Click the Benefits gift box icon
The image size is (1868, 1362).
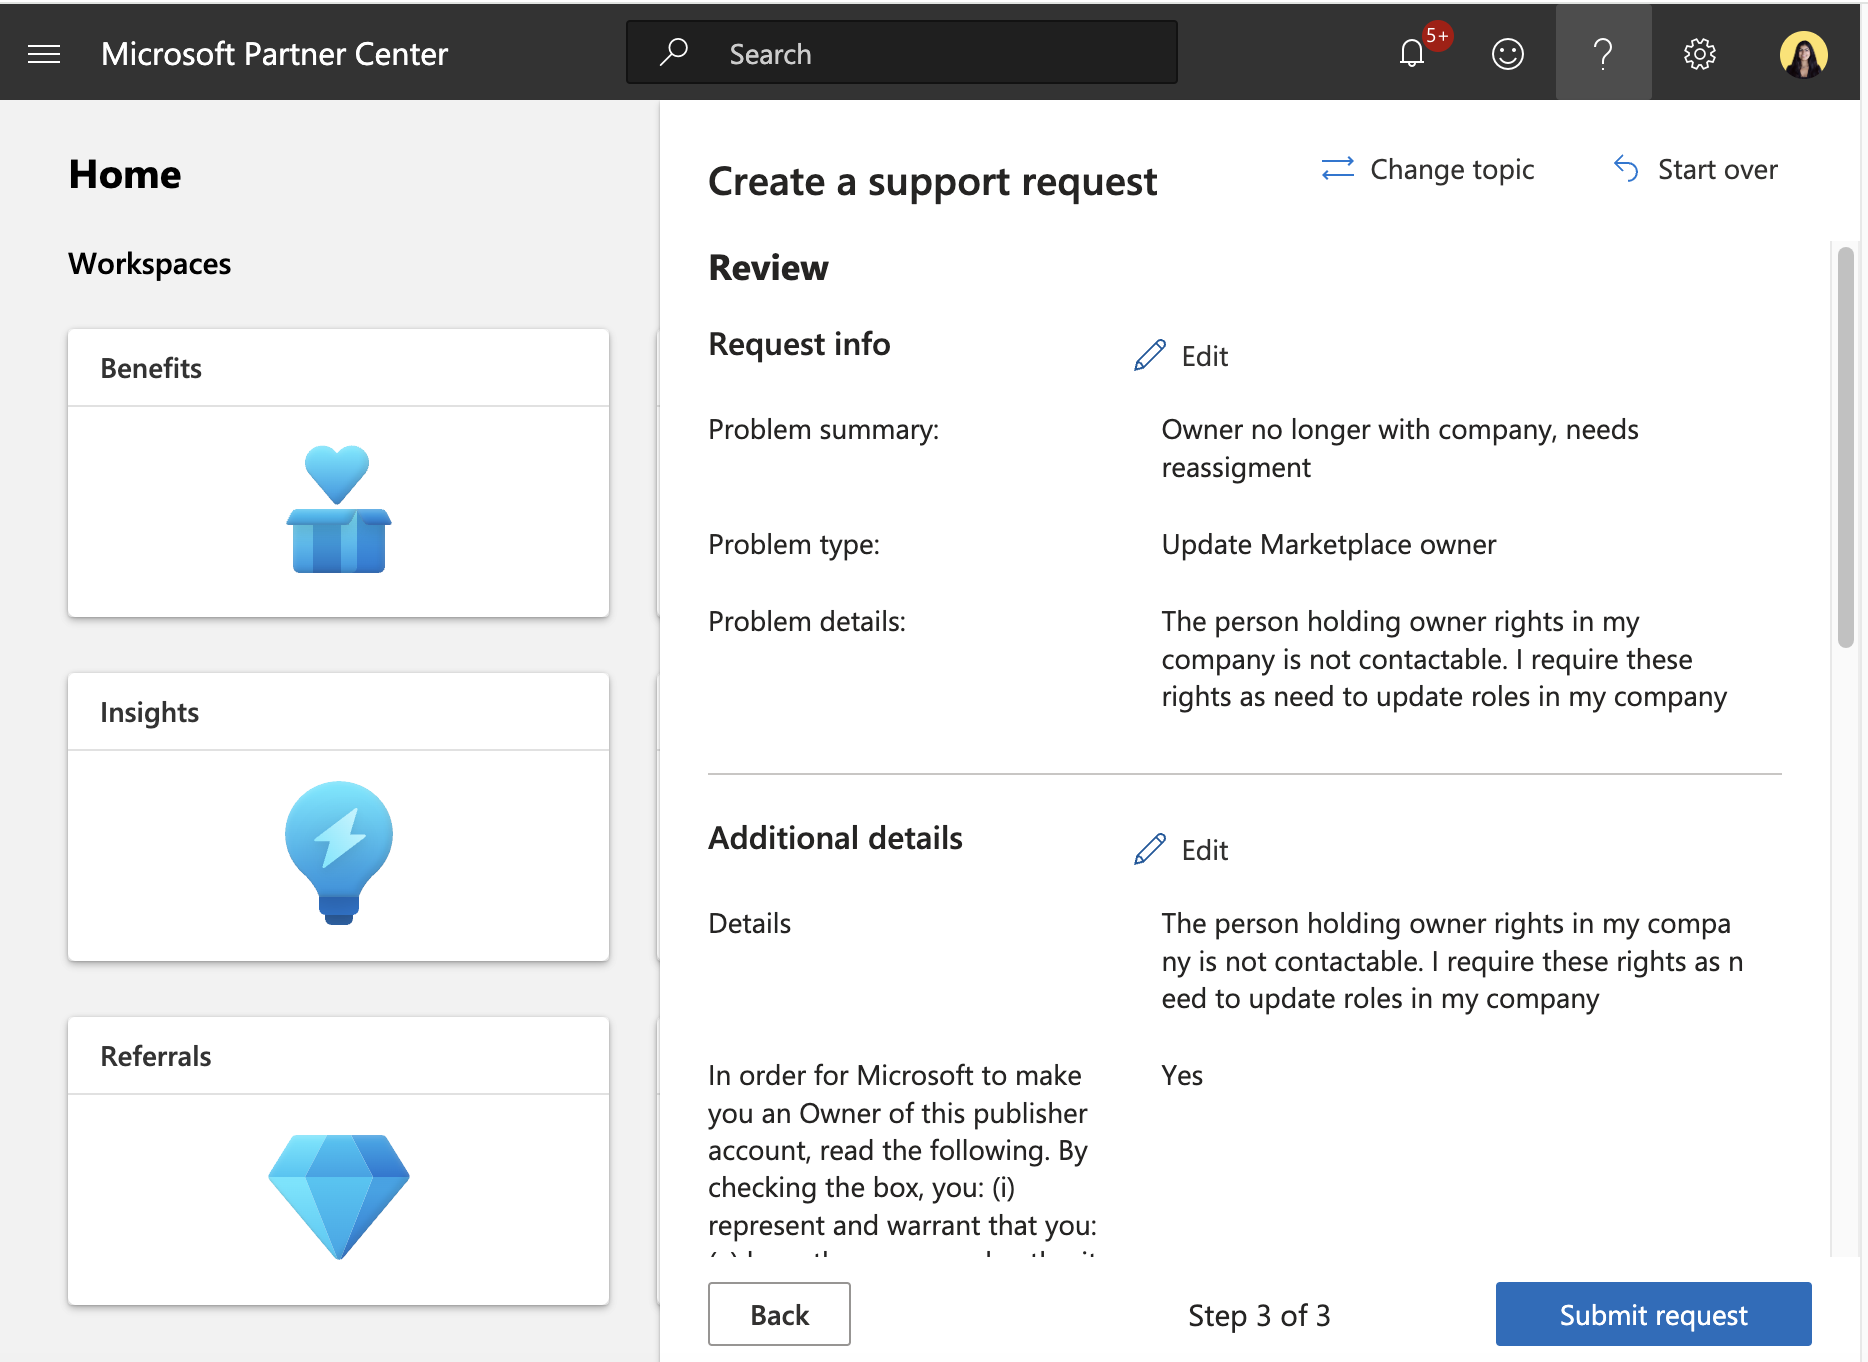tap(339, 509)
